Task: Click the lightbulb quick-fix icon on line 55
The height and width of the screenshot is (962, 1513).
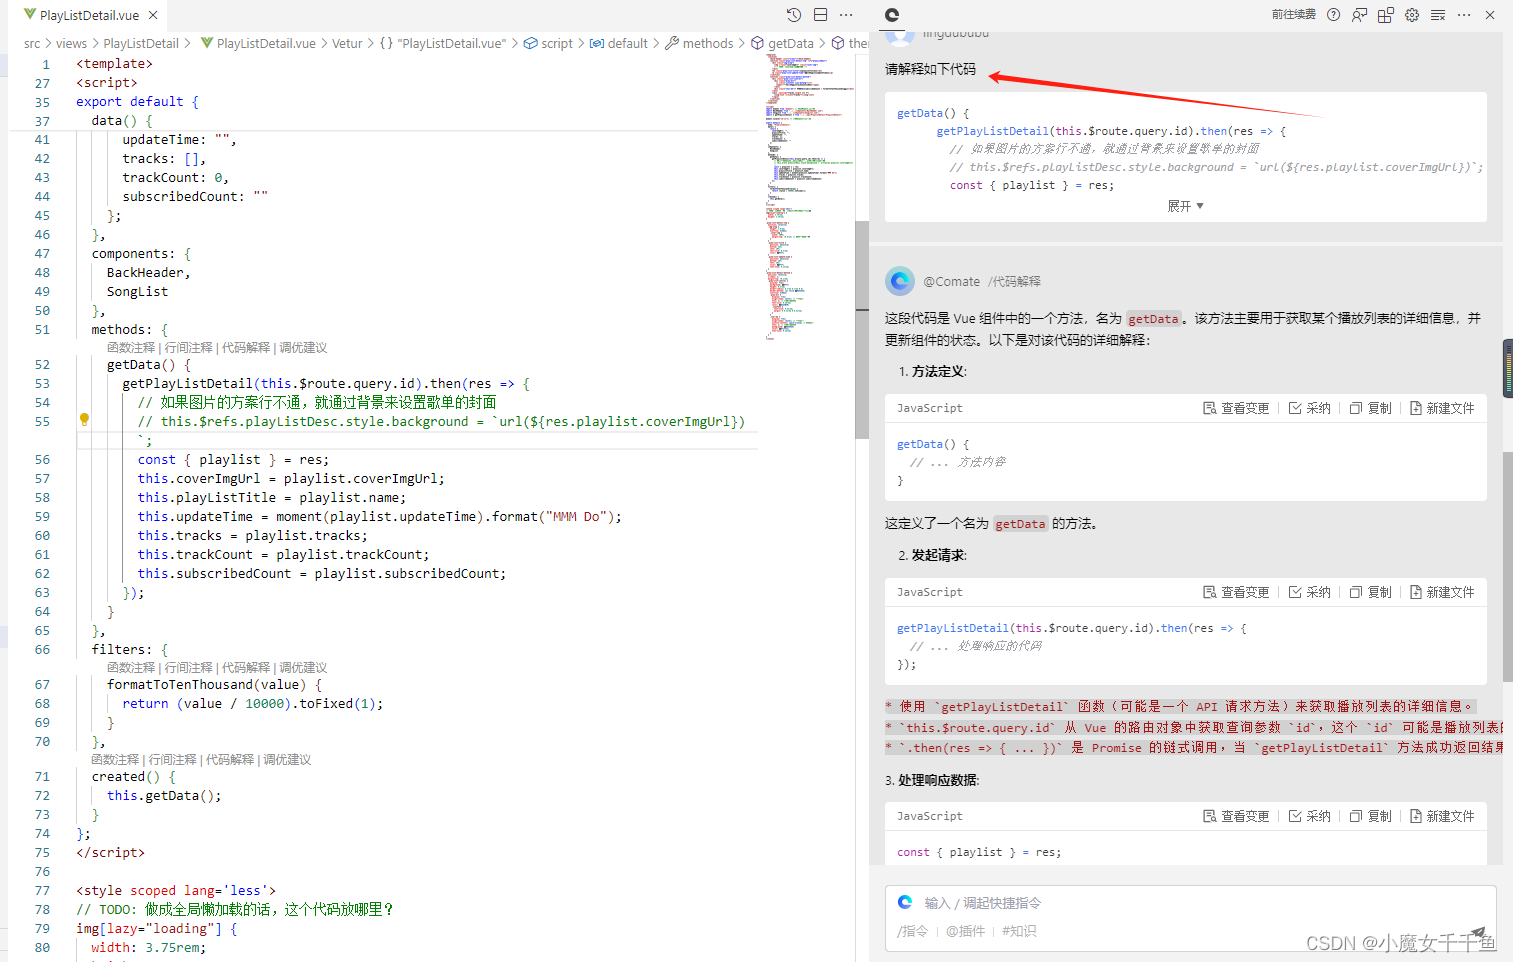Action: tap(84, 420)
